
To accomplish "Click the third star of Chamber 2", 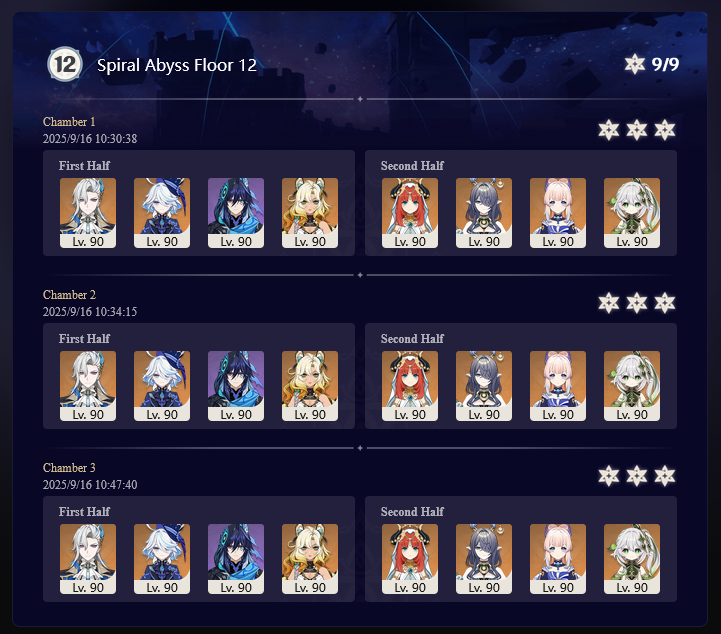I will click(665, 303).
